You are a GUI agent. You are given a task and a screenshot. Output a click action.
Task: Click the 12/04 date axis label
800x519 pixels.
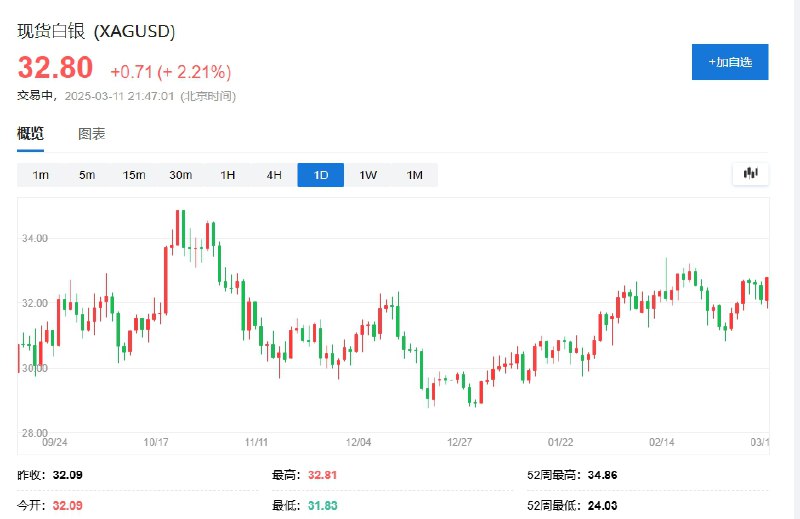pyautogui.click(x=358, y=442)
